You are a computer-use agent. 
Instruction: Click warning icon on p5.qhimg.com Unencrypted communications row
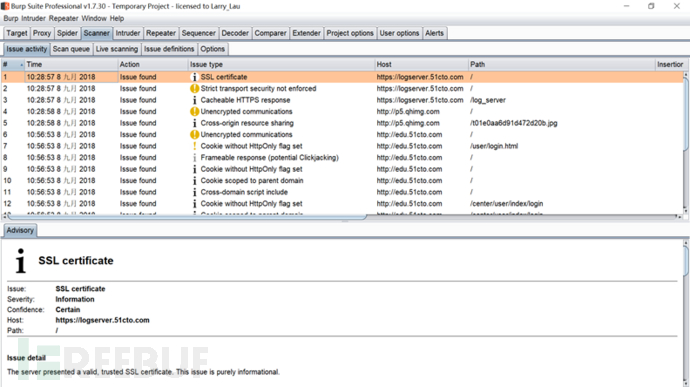(195, 111)
